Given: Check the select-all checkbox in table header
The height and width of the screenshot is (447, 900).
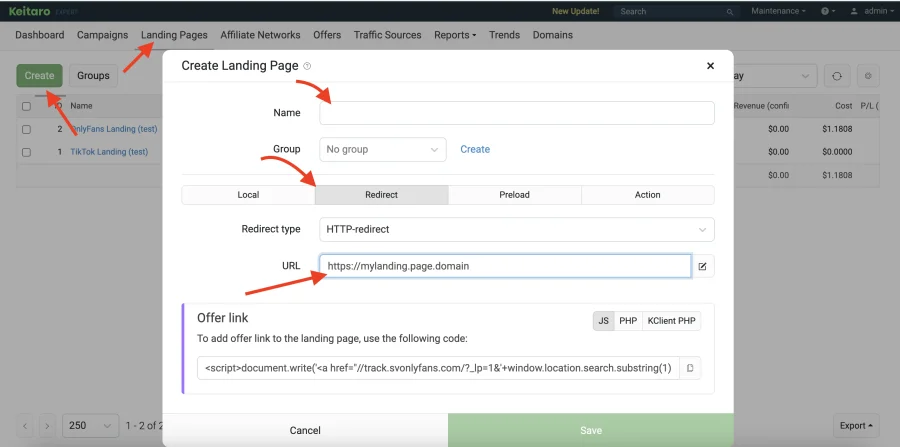Looking at the screenshot, I should coord(27,106).
